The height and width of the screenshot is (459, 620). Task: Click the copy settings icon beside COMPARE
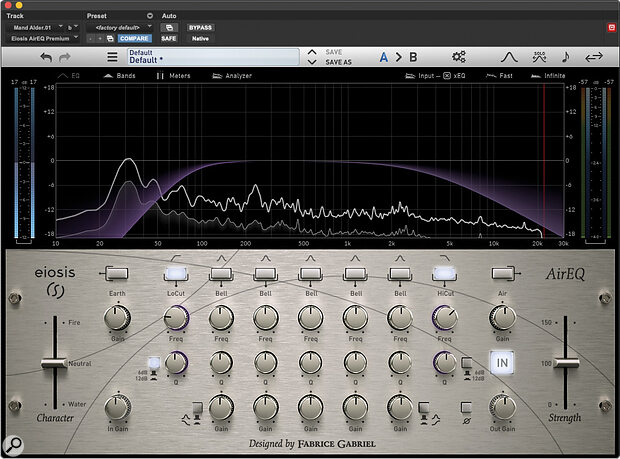tap(110, 38)
